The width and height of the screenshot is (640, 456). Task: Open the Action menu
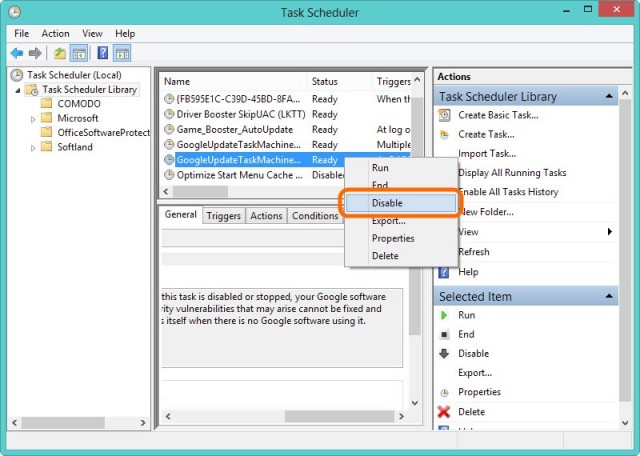pos(56,33)
